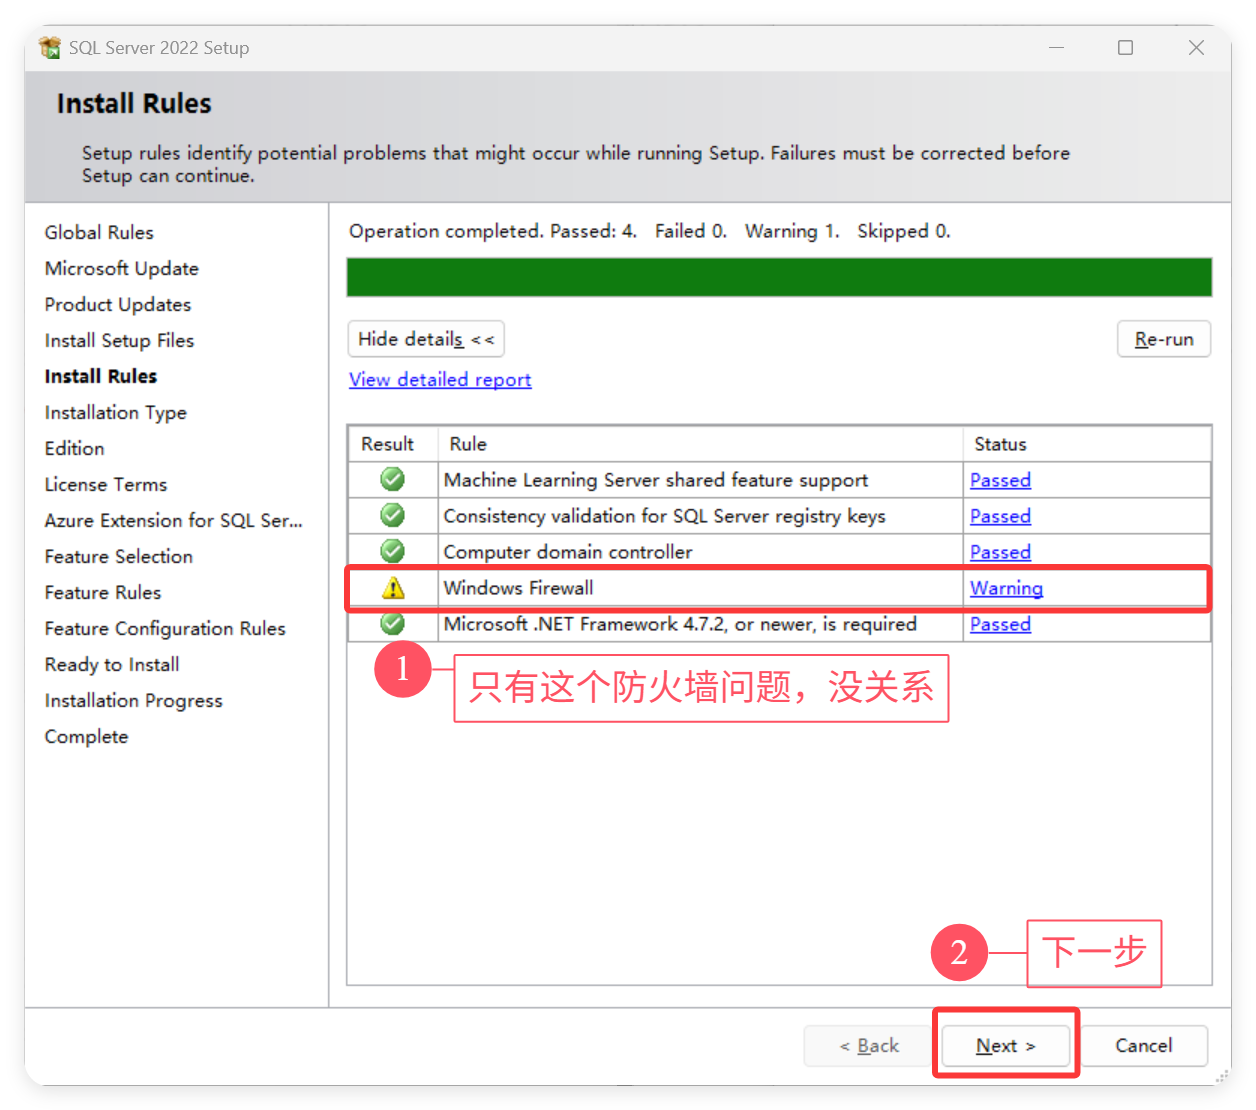Select Complete in the step list
Screen dimensions: 1256x1110
tap(86, 736)
